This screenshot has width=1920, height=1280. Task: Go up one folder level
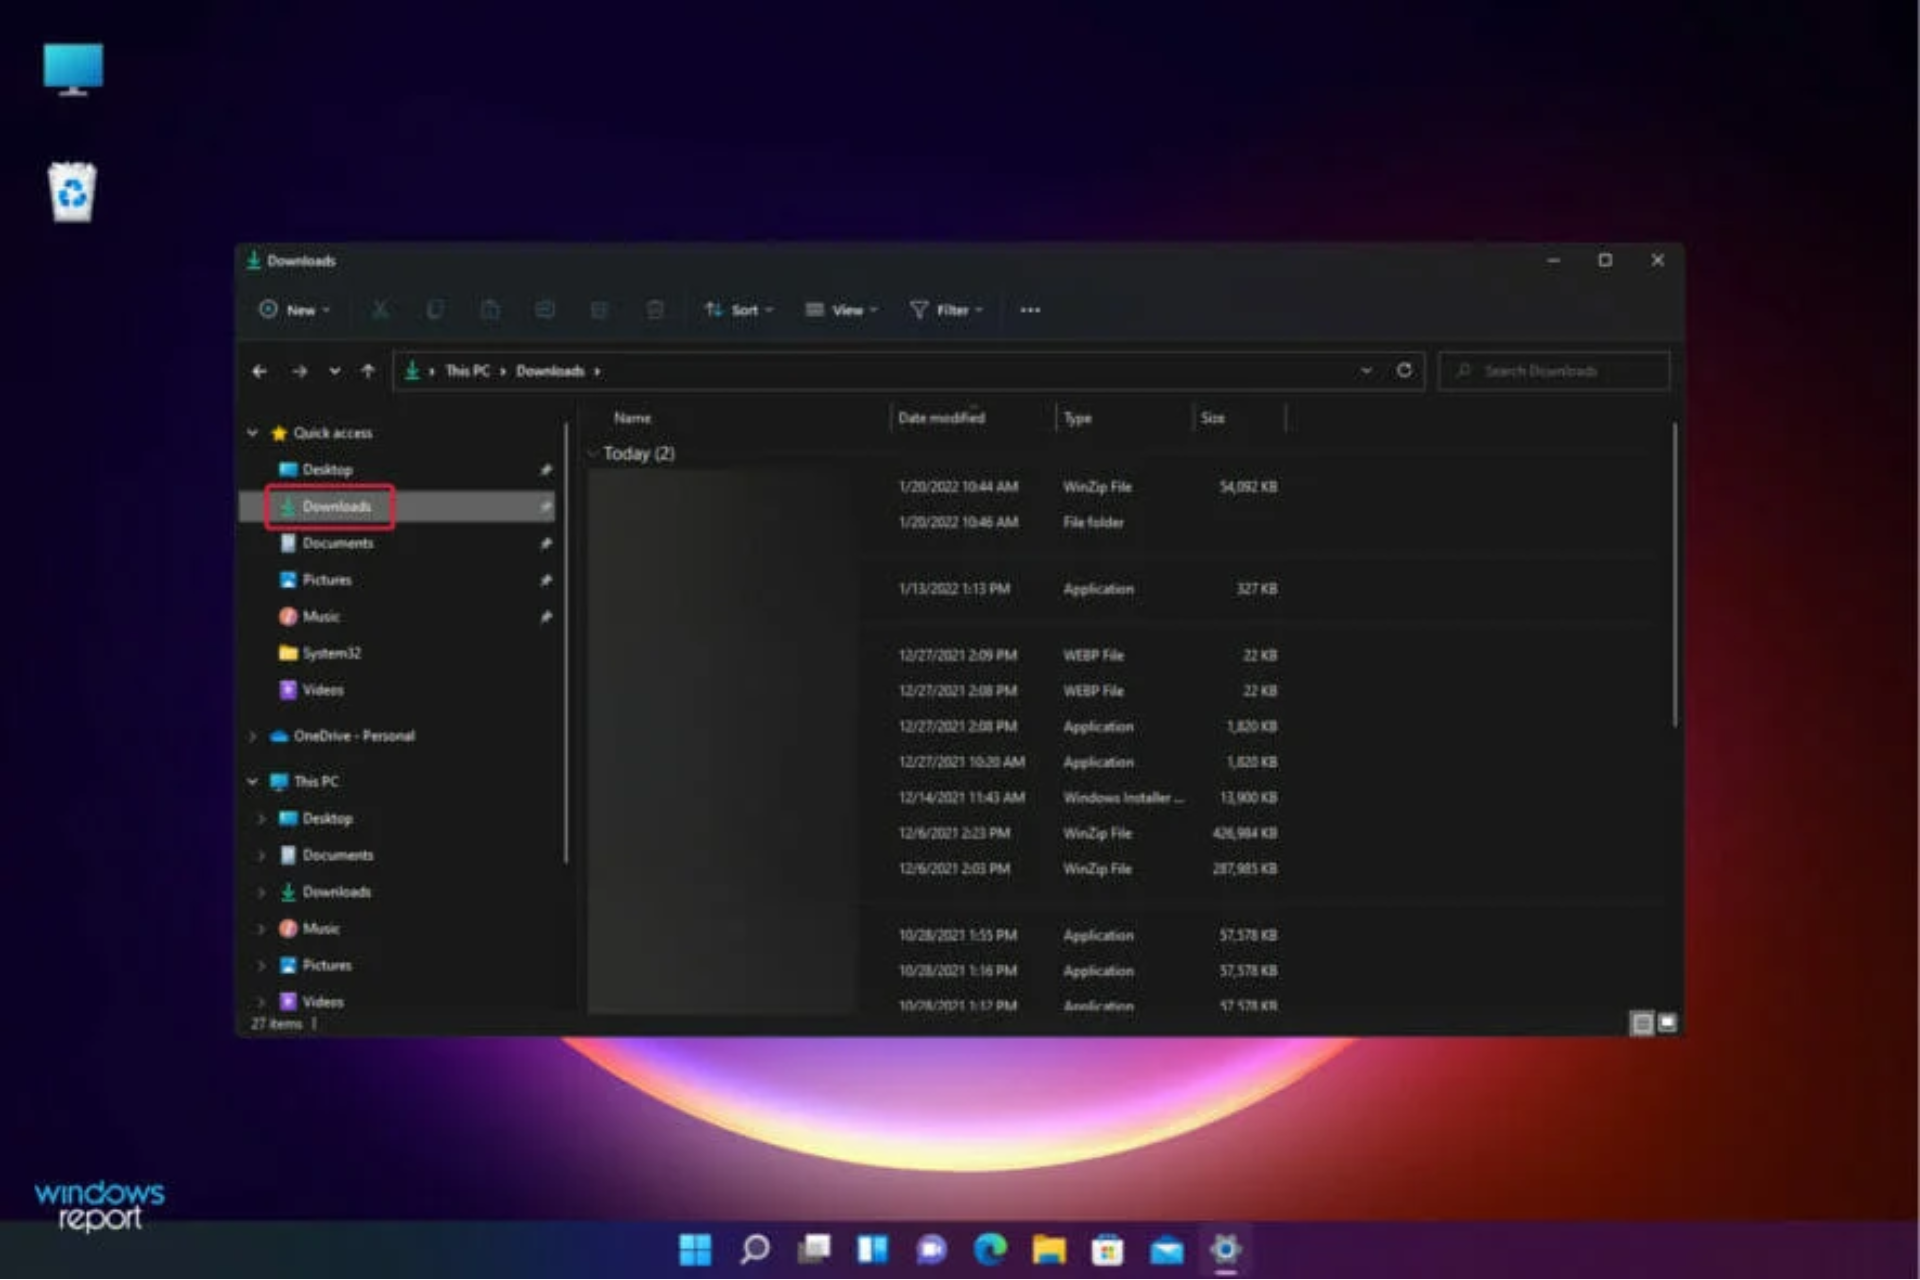[368, 371]
